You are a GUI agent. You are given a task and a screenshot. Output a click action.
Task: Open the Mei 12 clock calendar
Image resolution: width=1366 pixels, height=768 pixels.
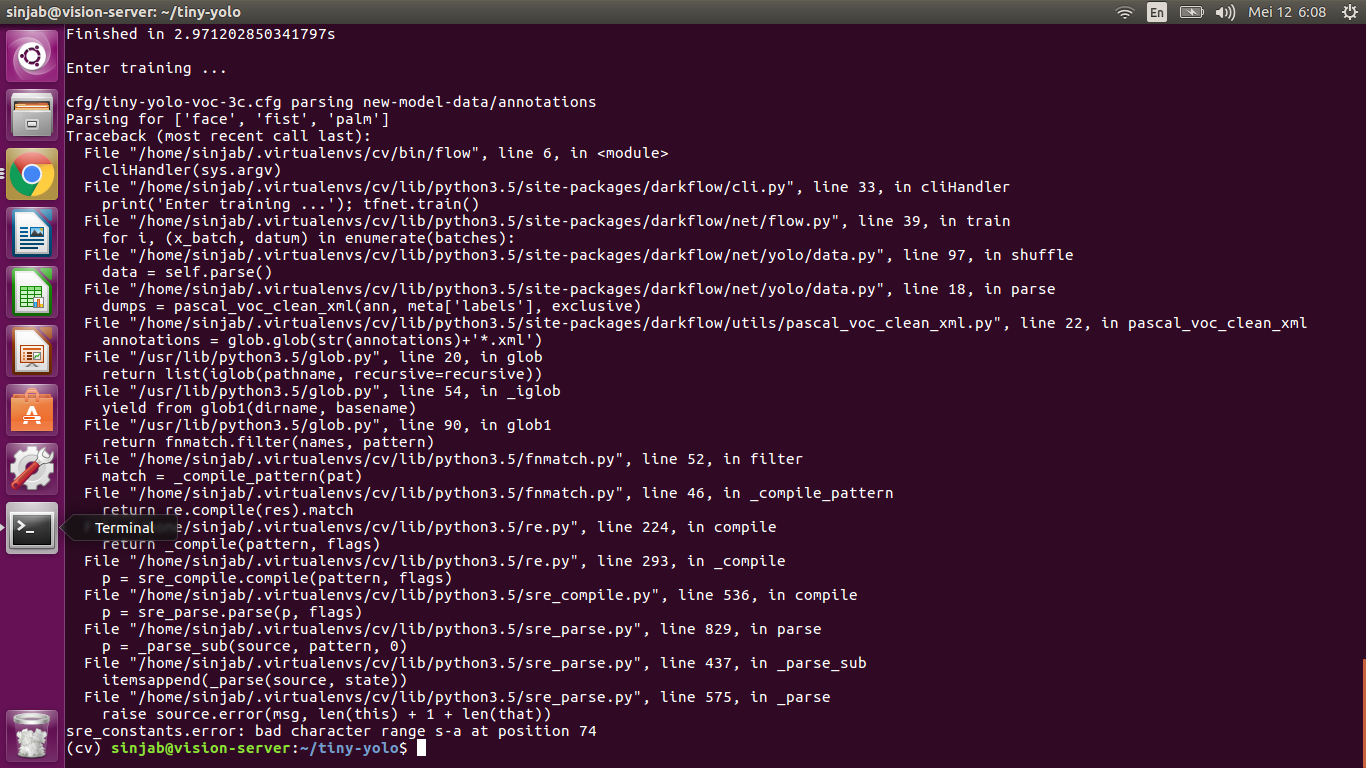(x=1286, y=12)
